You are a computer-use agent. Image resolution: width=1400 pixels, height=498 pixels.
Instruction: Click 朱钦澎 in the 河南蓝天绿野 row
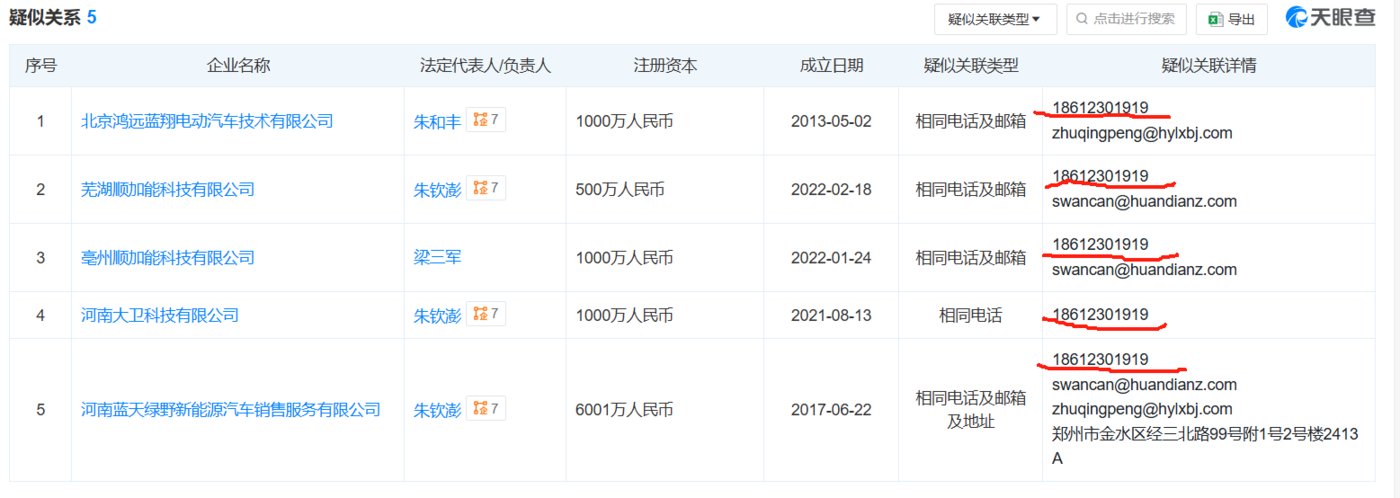point(437,409)
